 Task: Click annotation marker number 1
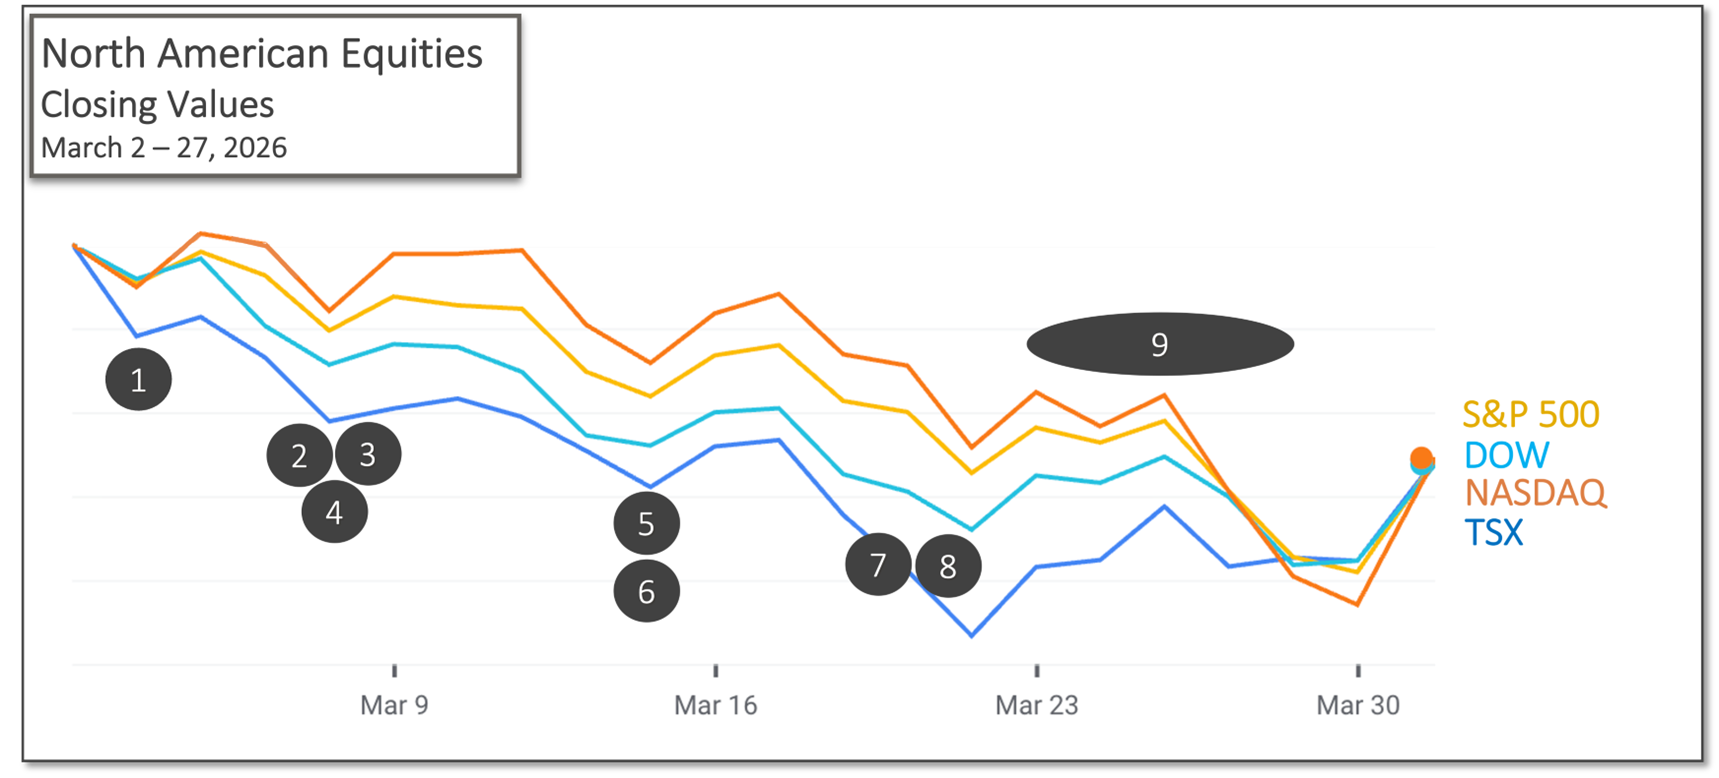point(138,380)
